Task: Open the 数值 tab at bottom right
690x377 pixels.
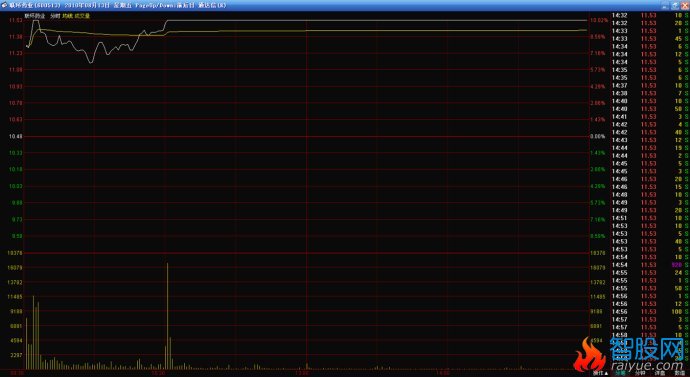Action: (x=679, y=373)
